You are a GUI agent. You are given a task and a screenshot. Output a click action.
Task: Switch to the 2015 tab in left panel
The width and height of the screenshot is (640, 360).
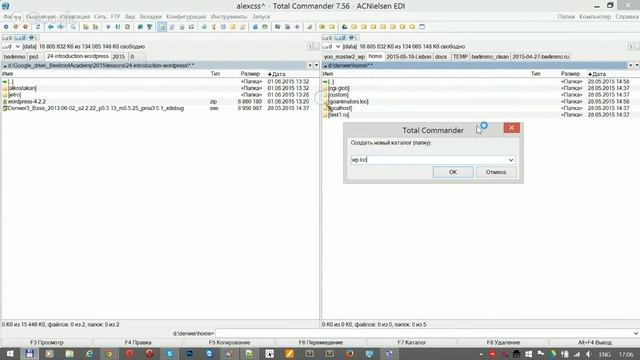click(x=119, y=57)
